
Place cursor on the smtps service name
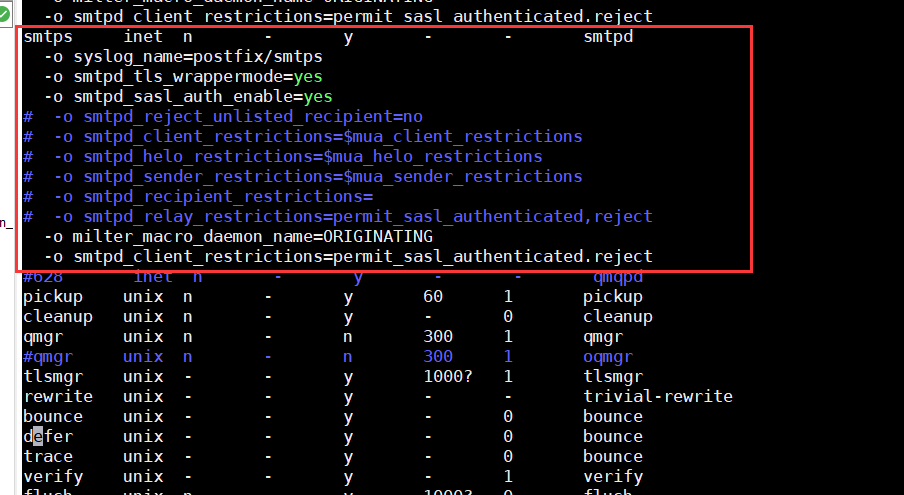pos(48,37)
